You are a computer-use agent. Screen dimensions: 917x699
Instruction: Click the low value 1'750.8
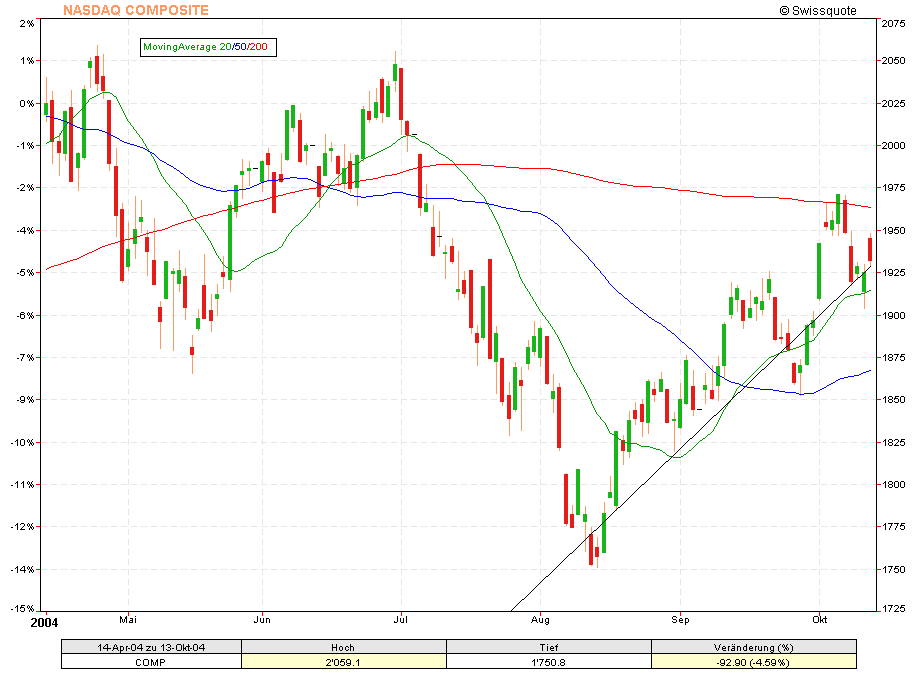coord(549,662)
